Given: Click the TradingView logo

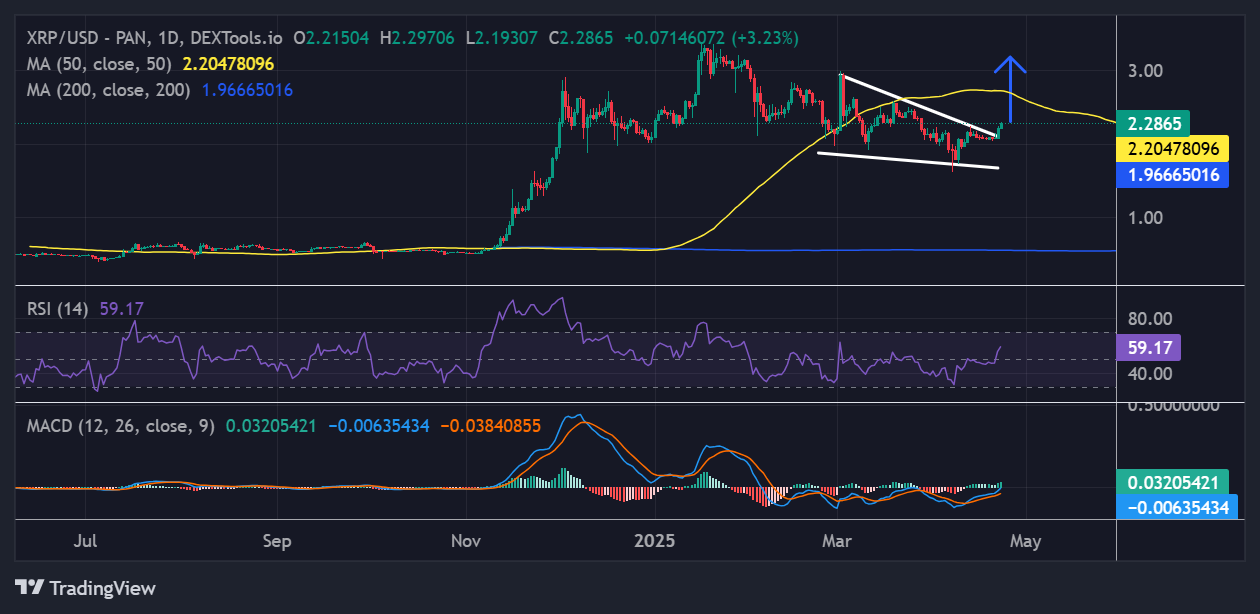Looking at the screenshot, I should coord(85,588).
